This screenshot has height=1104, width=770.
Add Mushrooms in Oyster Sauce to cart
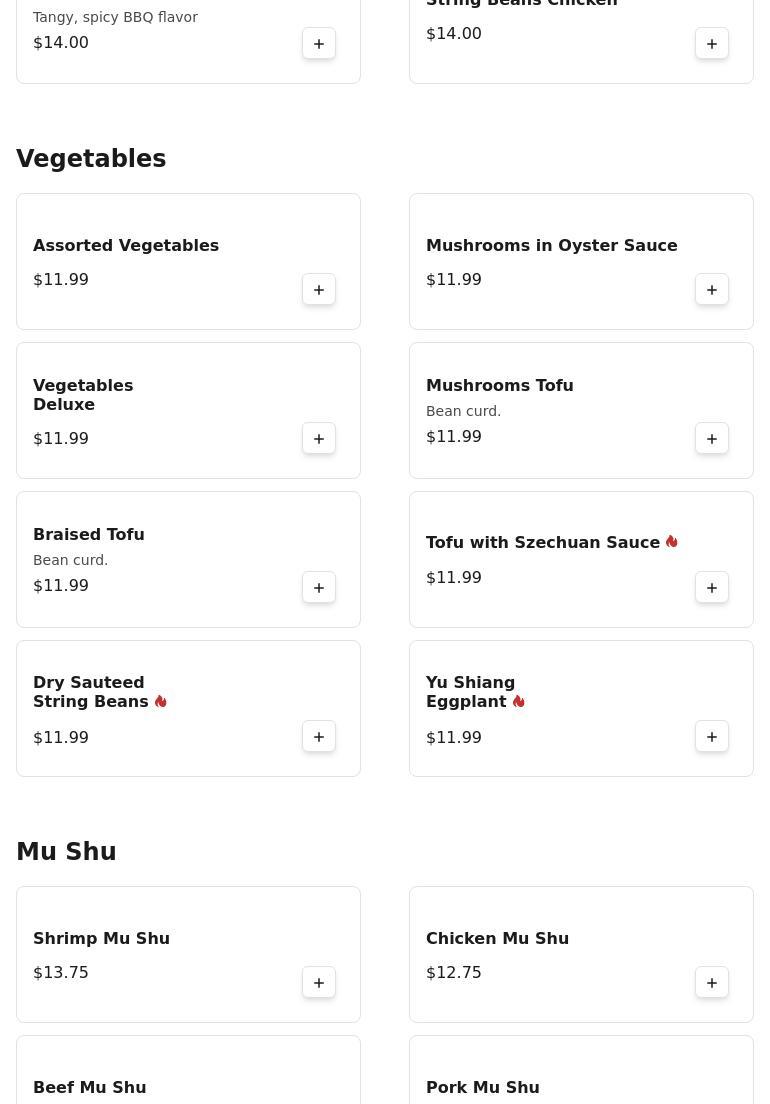(x=712, y=290)
